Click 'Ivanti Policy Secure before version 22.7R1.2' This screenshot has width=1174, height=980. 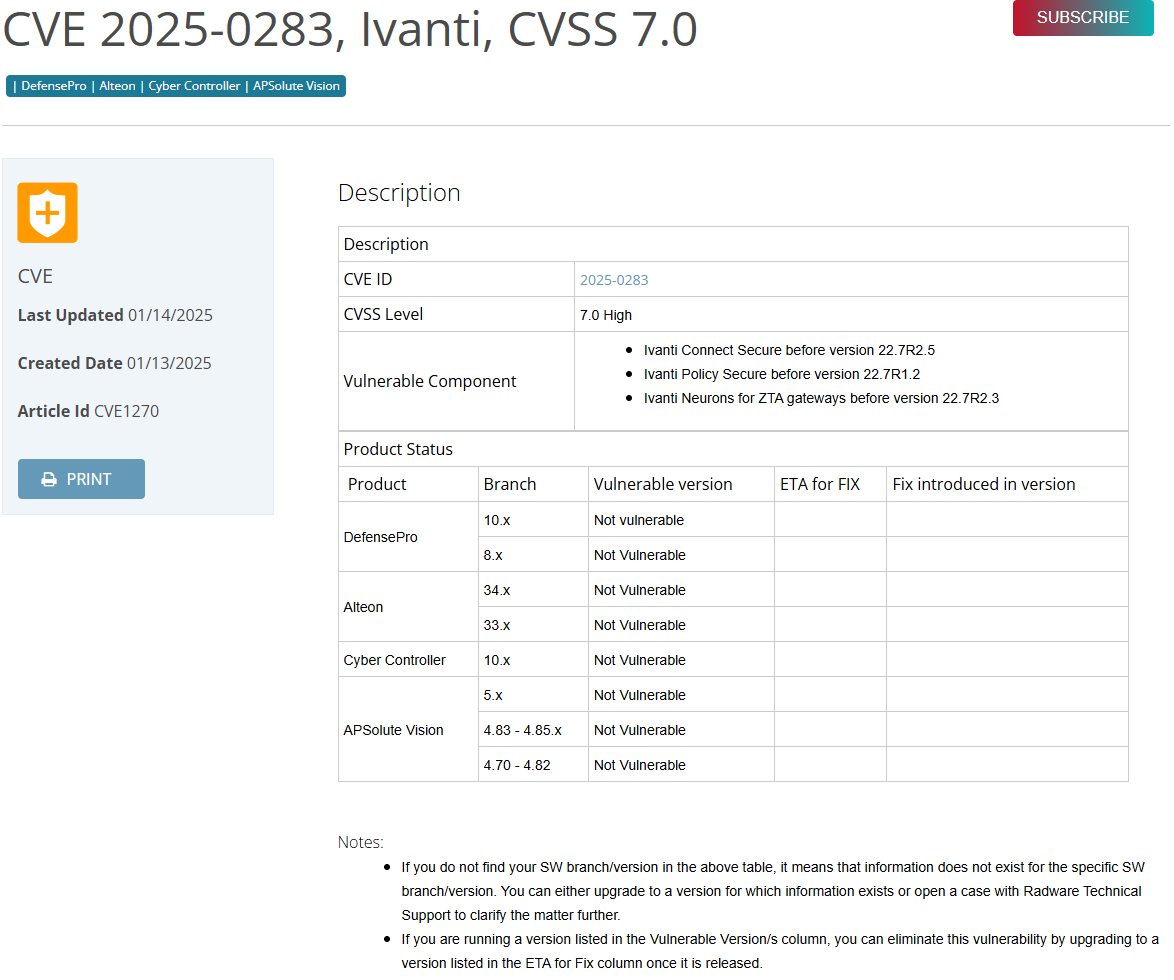(782, 374)
